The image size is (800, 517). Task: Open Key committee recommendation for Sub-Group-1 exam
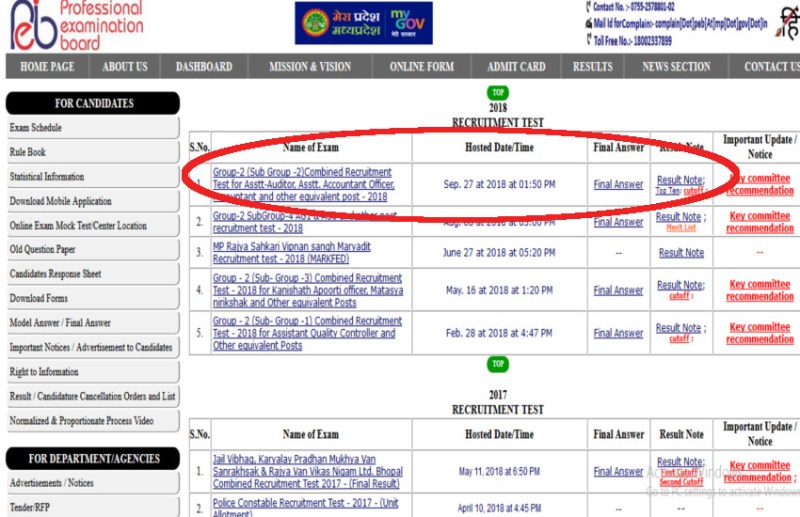click(x=759, y=333)
